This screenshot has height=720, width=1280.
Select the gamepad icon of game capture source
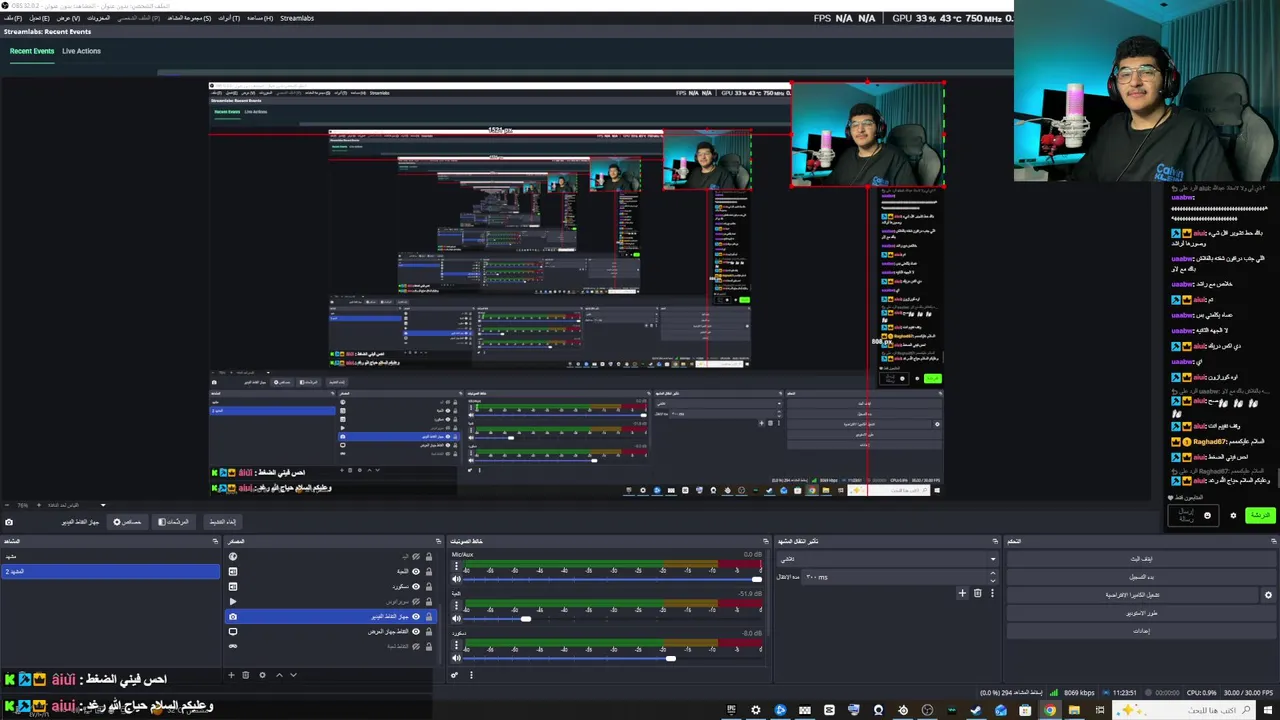(x=233, y=646)
